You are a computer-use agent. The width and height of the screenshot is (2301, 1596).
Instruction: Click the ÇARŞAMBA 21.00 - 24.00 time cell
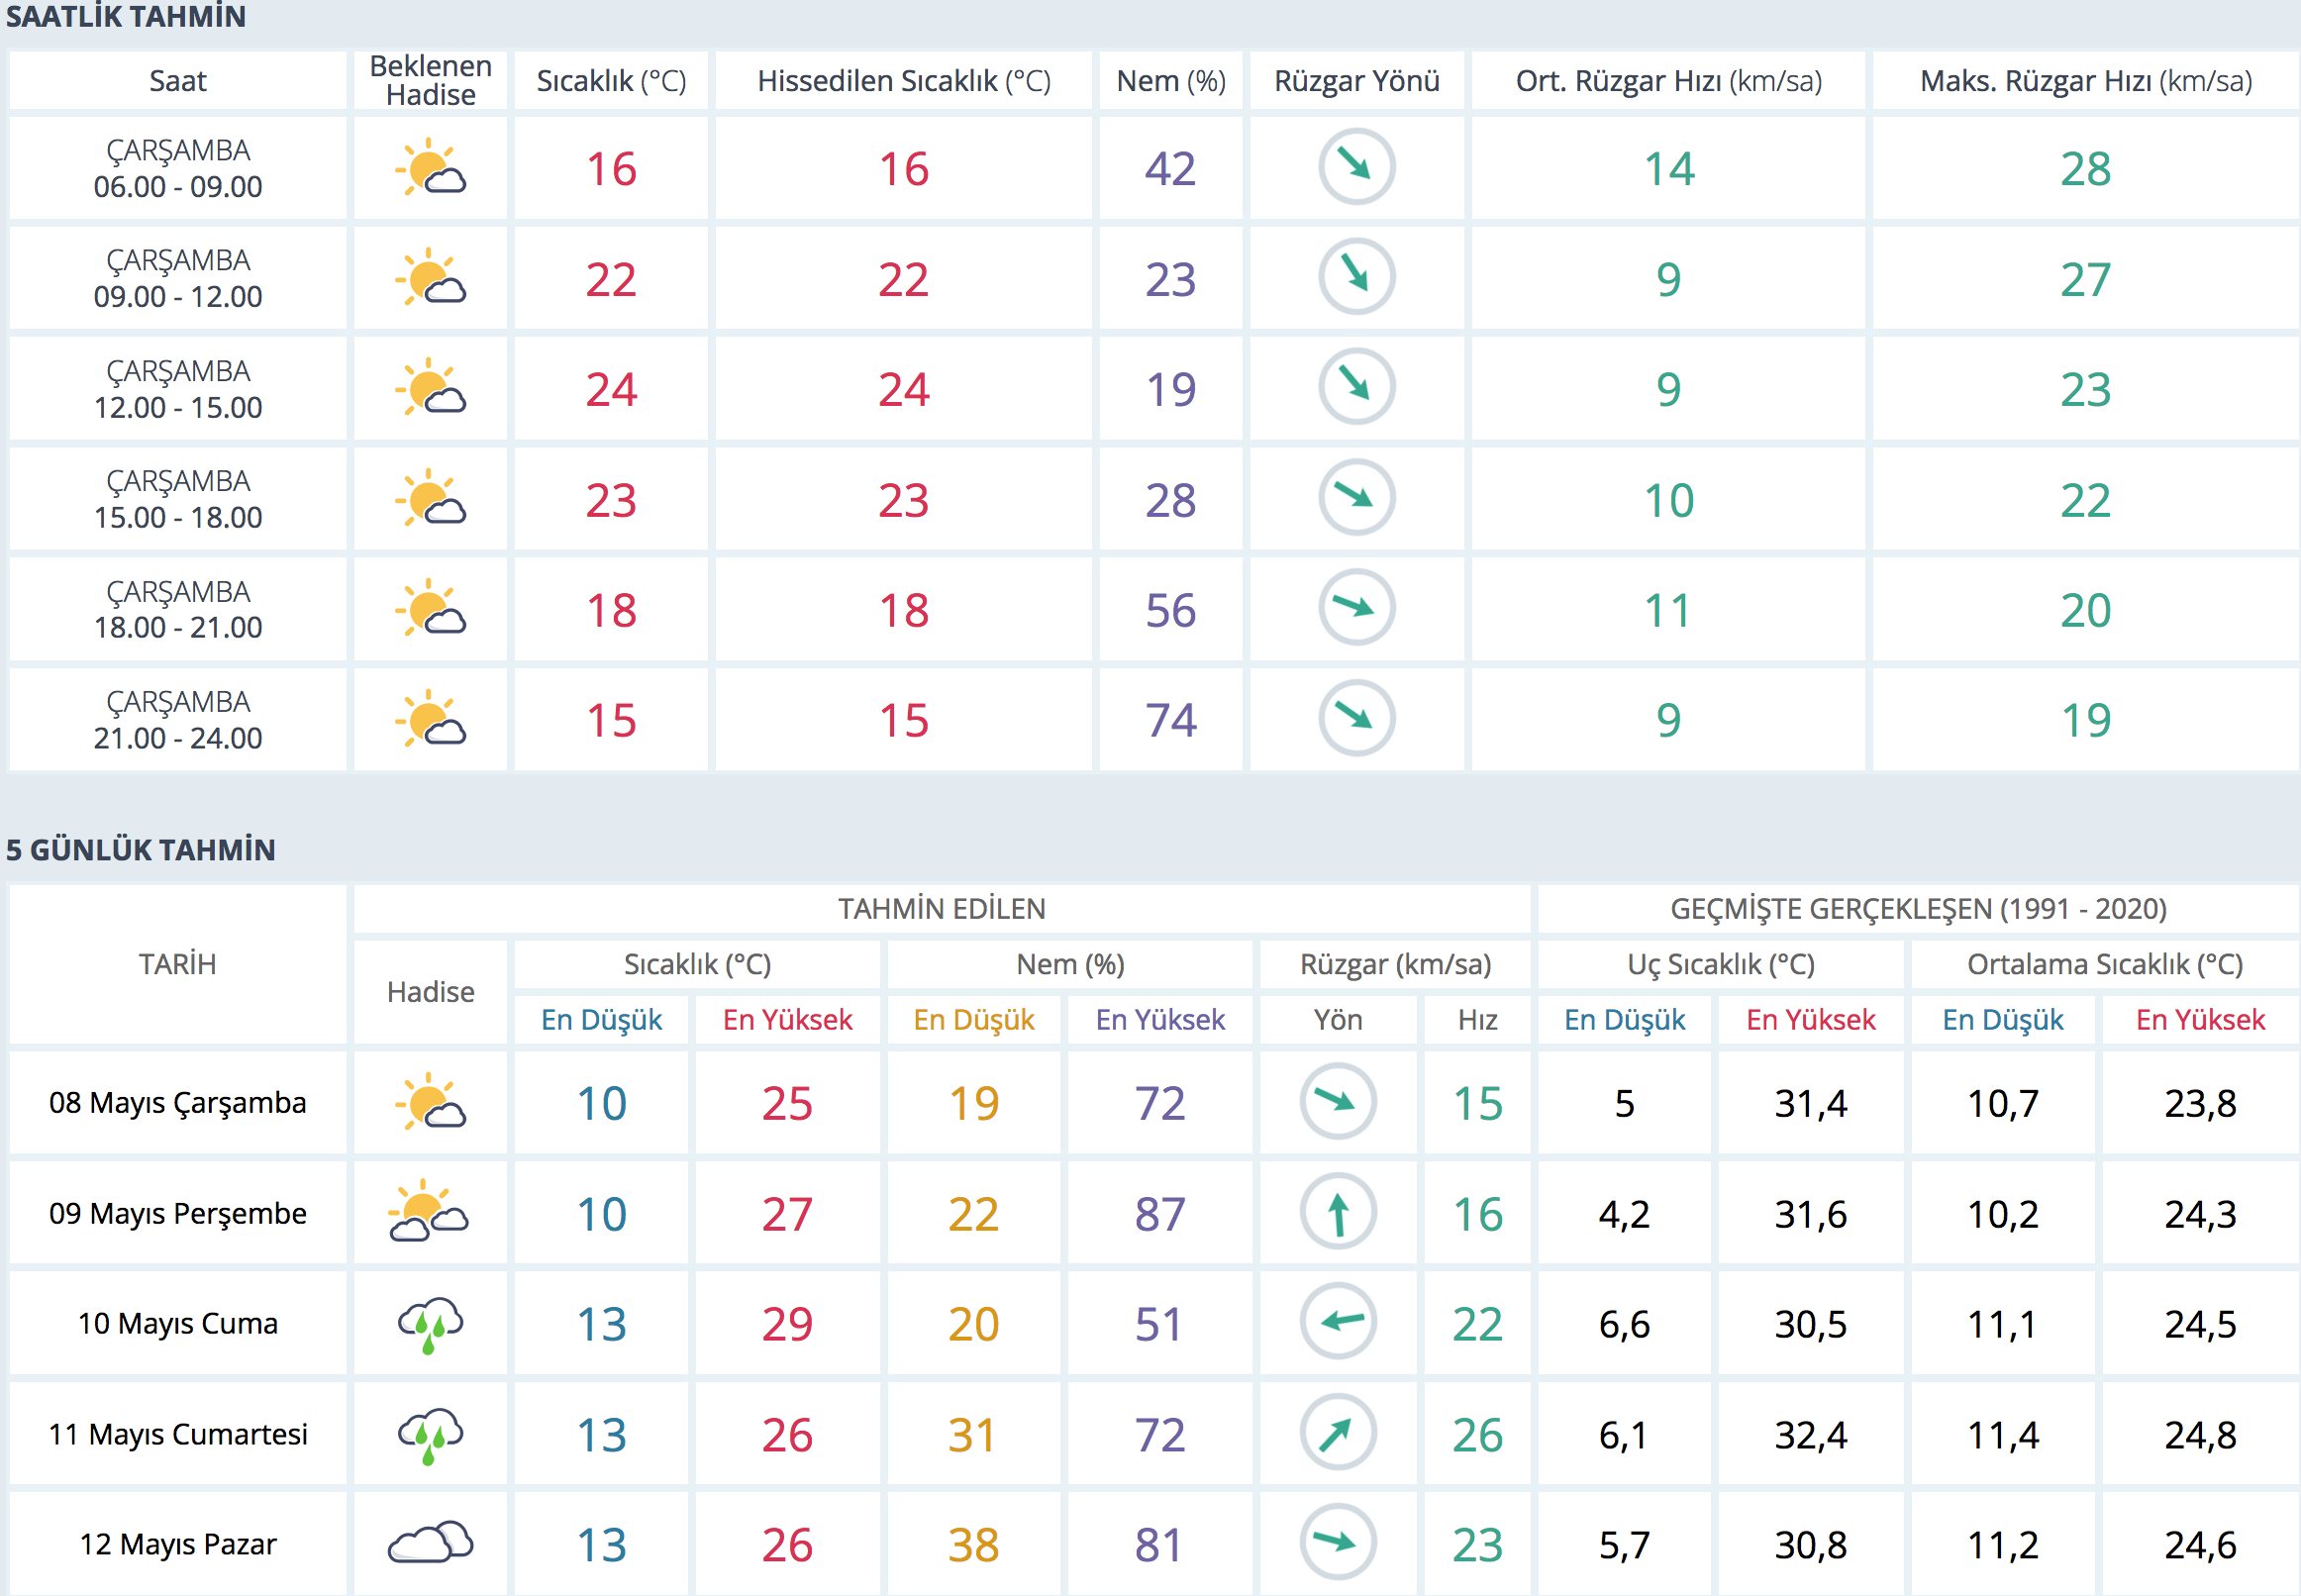point(178,720)
